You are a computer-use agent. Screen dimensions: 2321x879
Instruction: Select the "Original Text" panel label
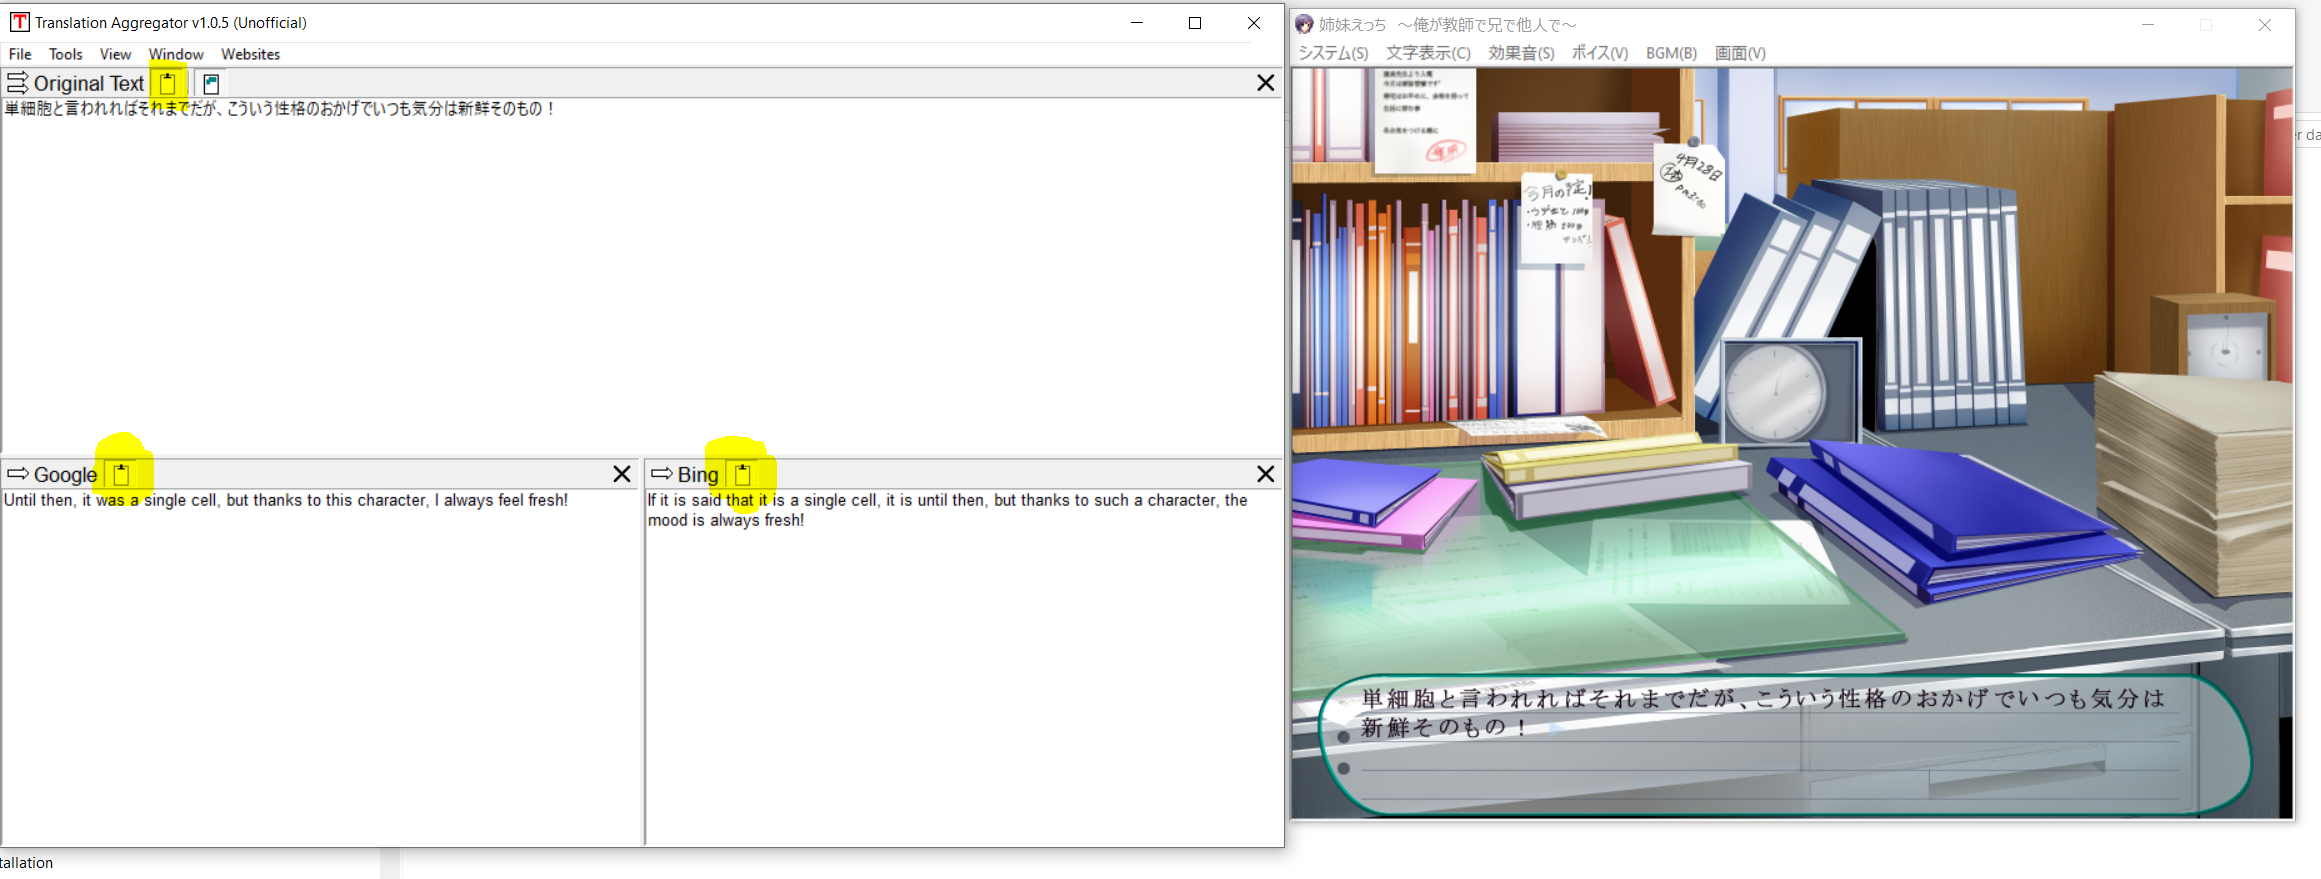pos(89,83)
